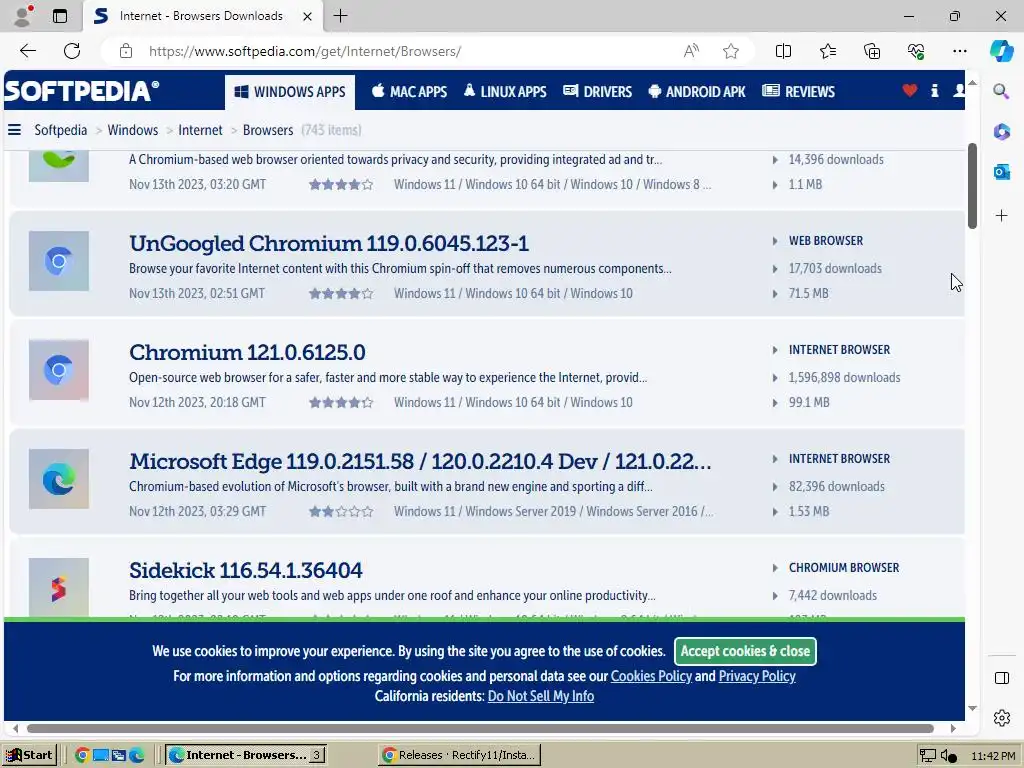This screenshot has width=1024, height=768.
Task: Close the Internet - Browsers Downloads tab
Action: [x=307, y=16]
